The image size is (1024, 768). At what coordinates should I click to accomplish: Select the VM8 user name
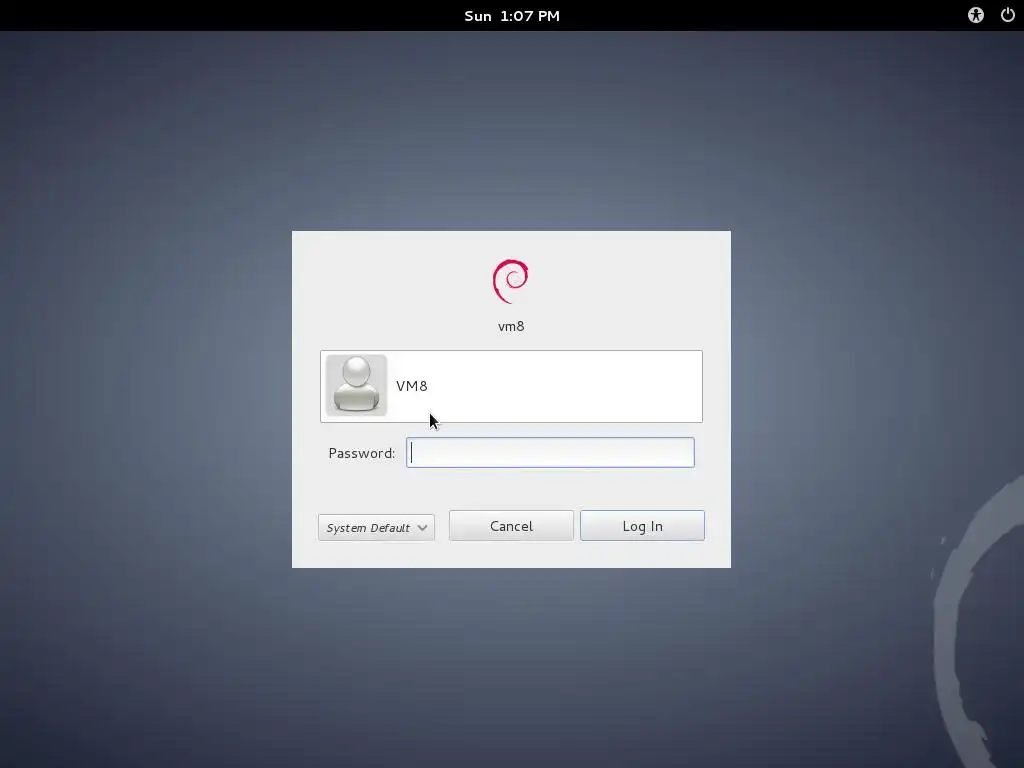pyautogui.click(x=411, y=386)
